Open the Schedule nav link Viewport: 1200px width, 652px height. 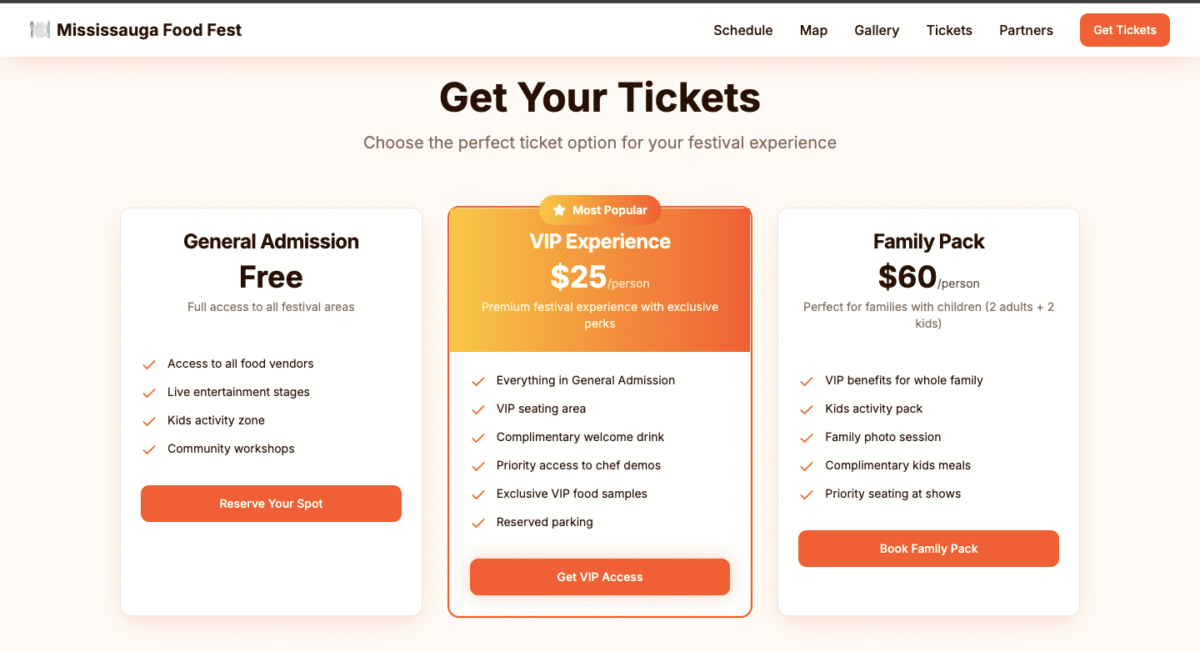click(x=743, y=30)
